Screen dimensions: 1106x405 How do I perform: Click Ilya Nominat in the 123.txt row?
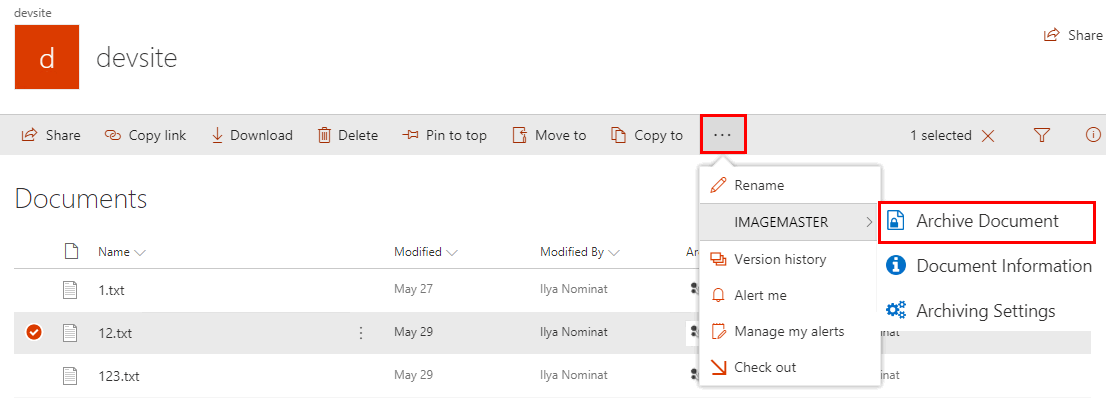(x=574, y=375)
